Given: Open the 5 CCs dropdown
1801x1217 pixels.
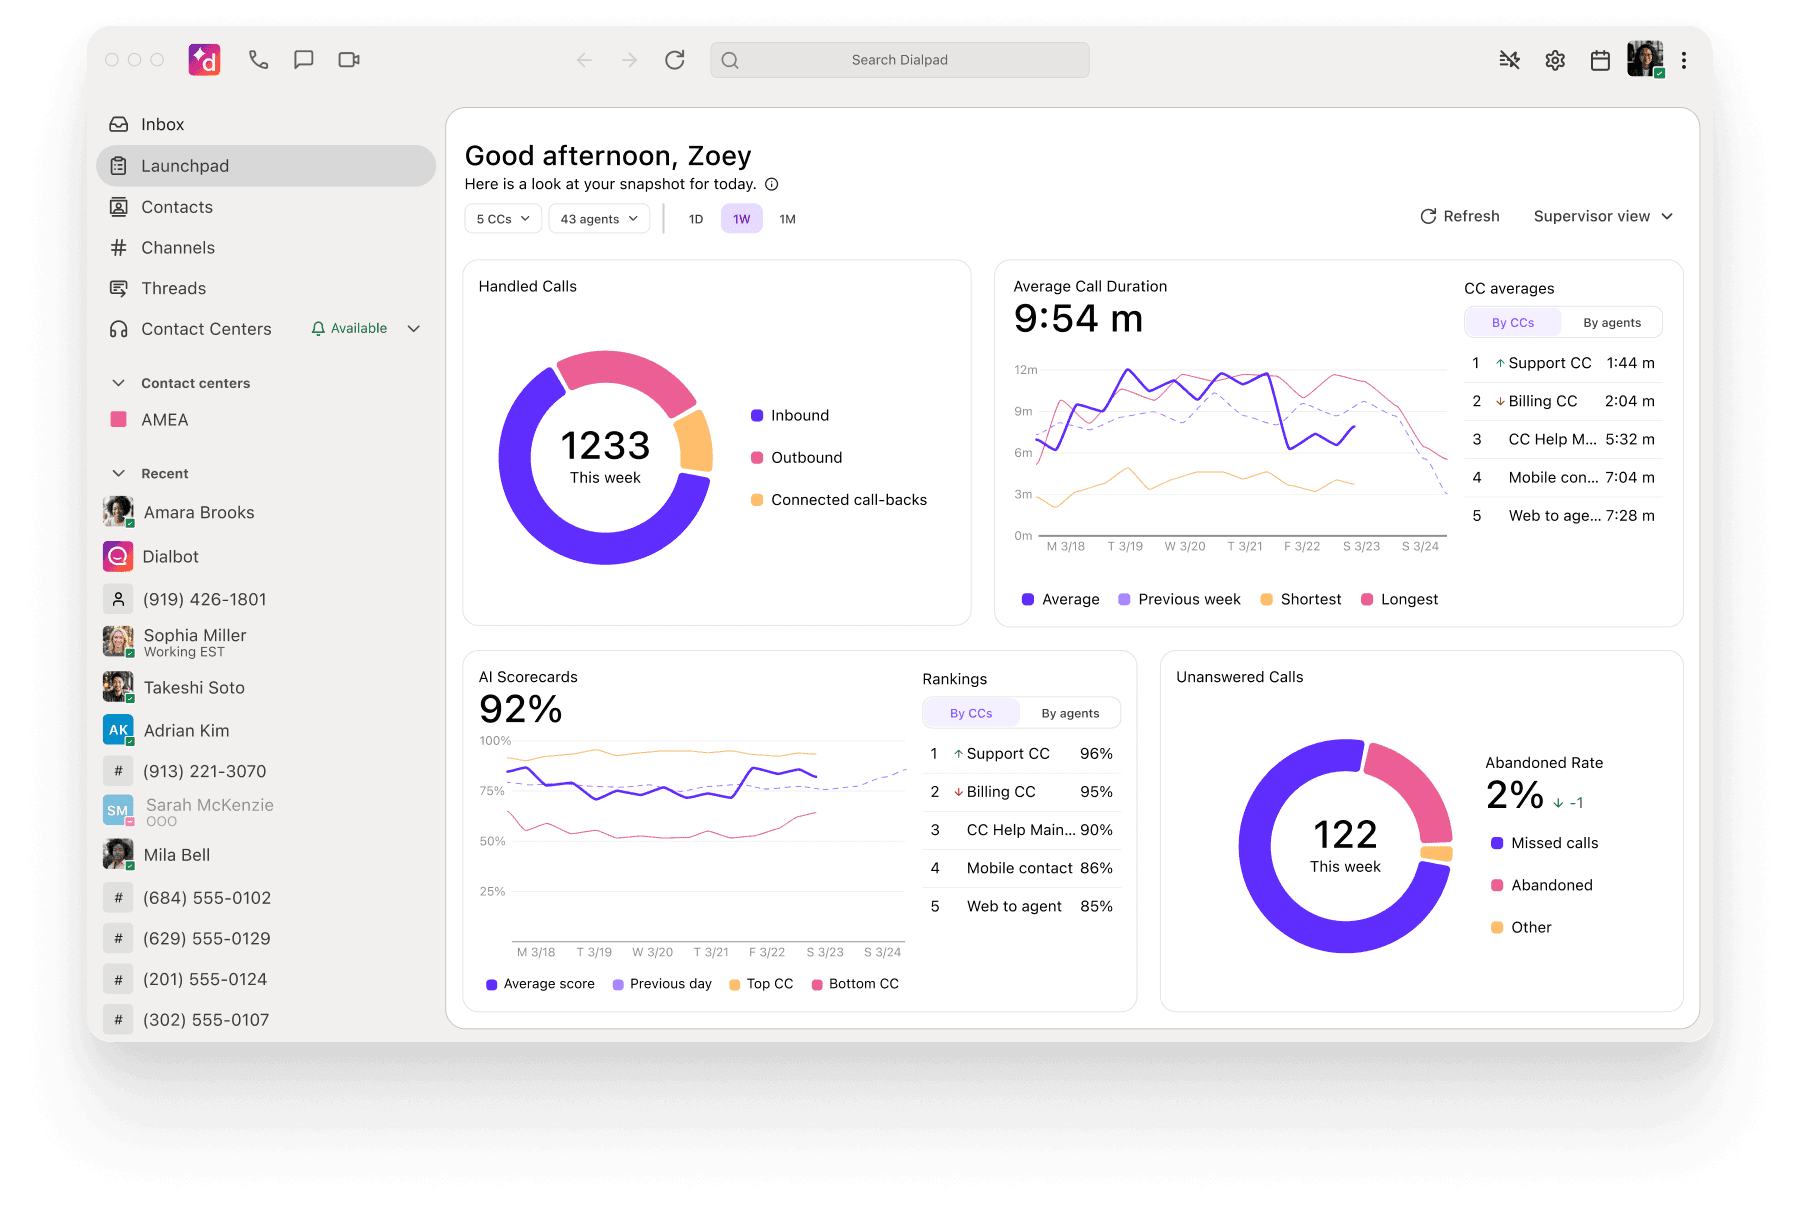Looking at the screenshot, I should coord(503,219).
